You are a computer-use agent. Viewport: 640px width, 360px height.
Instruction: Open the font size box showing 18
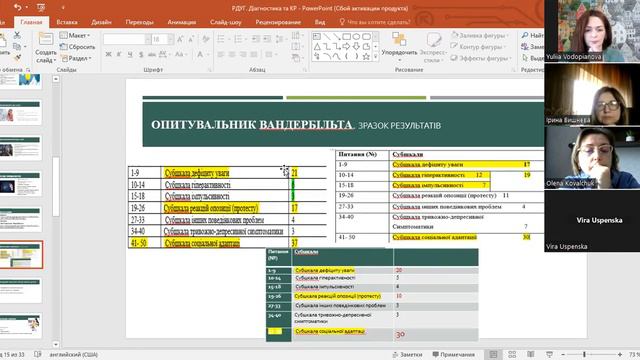click(162, 39)
